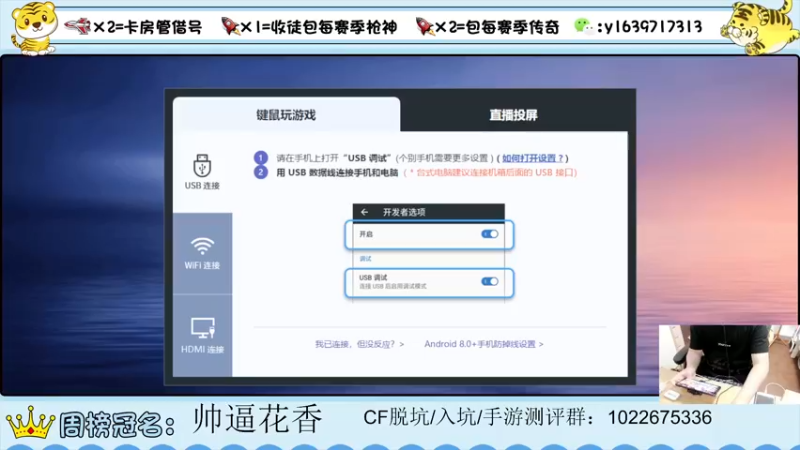The image size is (800, 450).
Task: Click the group number 1022675336
Action: [660, 418]
